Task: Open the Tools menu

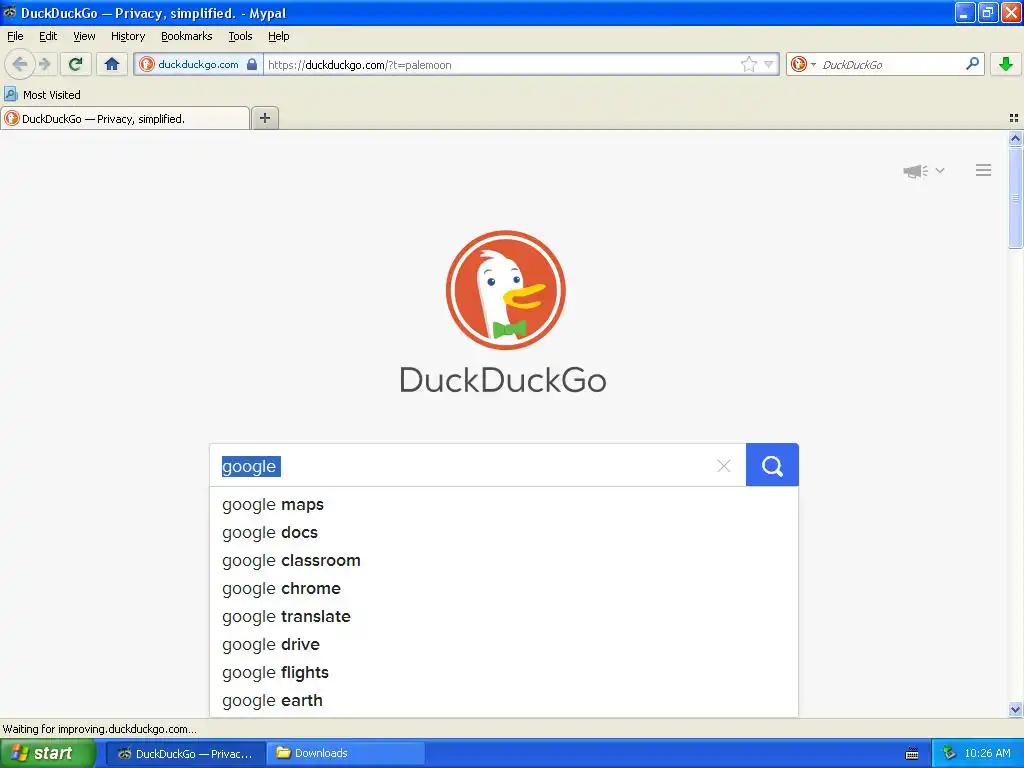Action: point(240,36)
